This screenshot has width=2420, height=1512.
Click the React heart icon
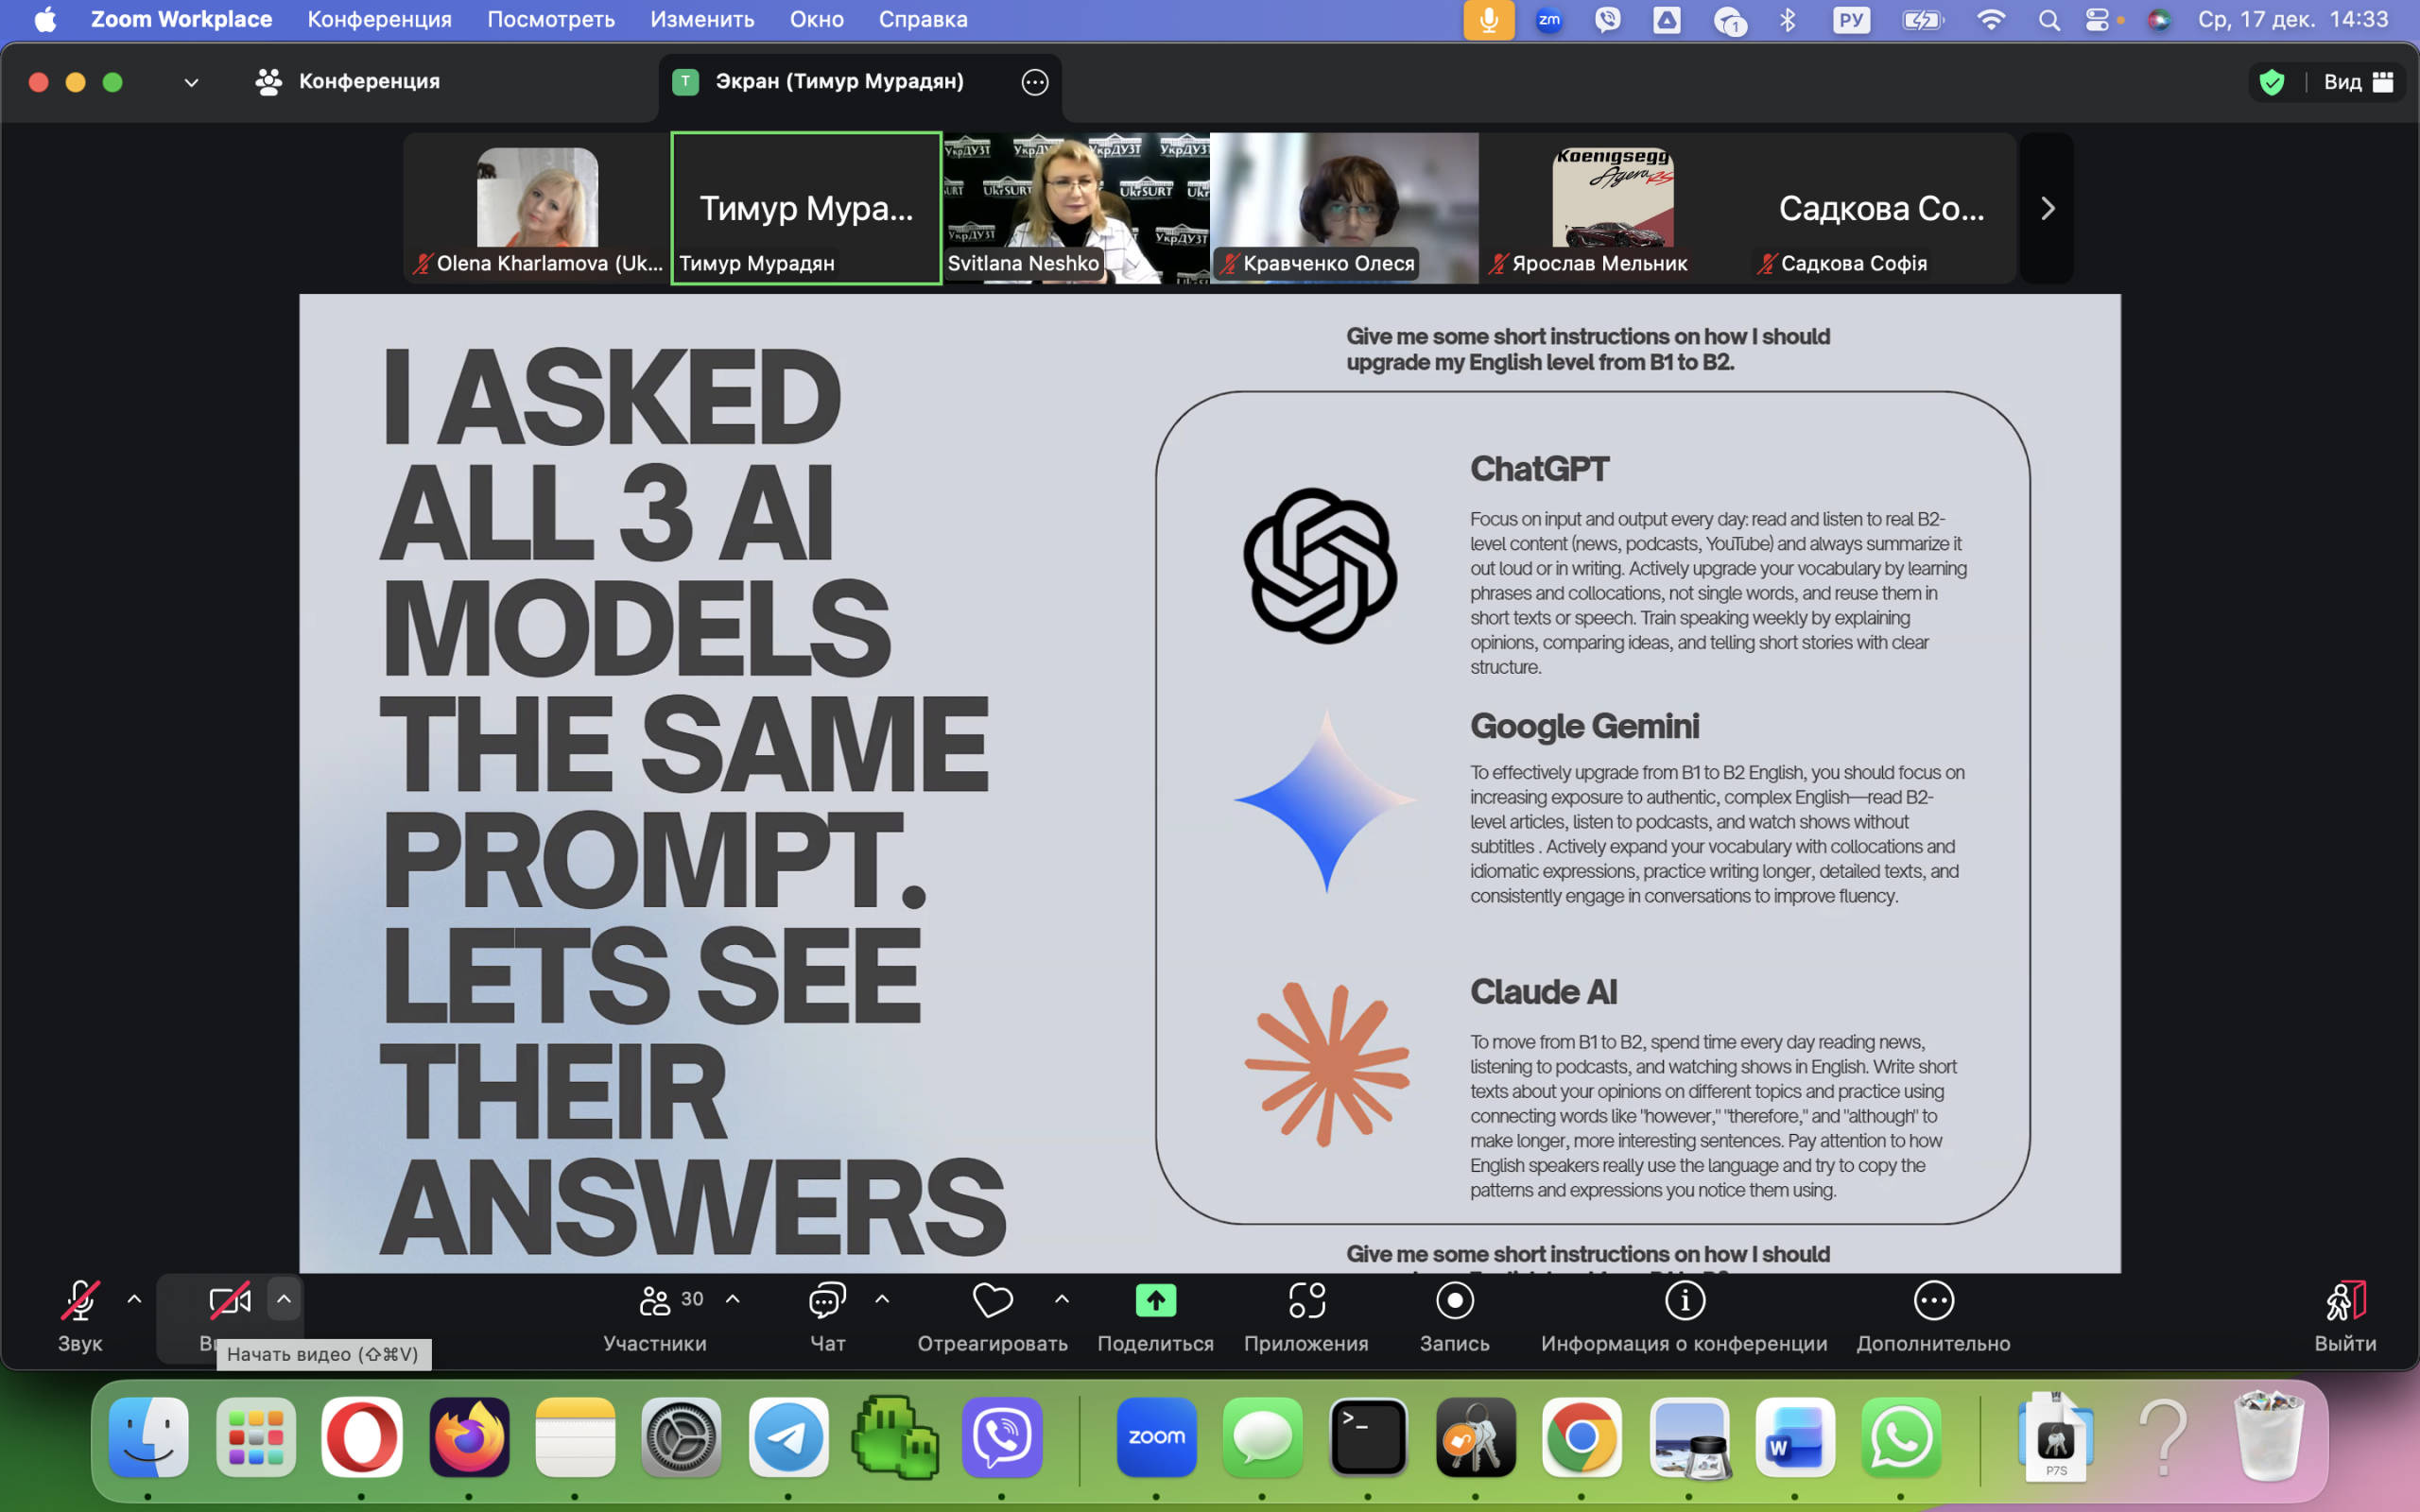[992, 1300]
